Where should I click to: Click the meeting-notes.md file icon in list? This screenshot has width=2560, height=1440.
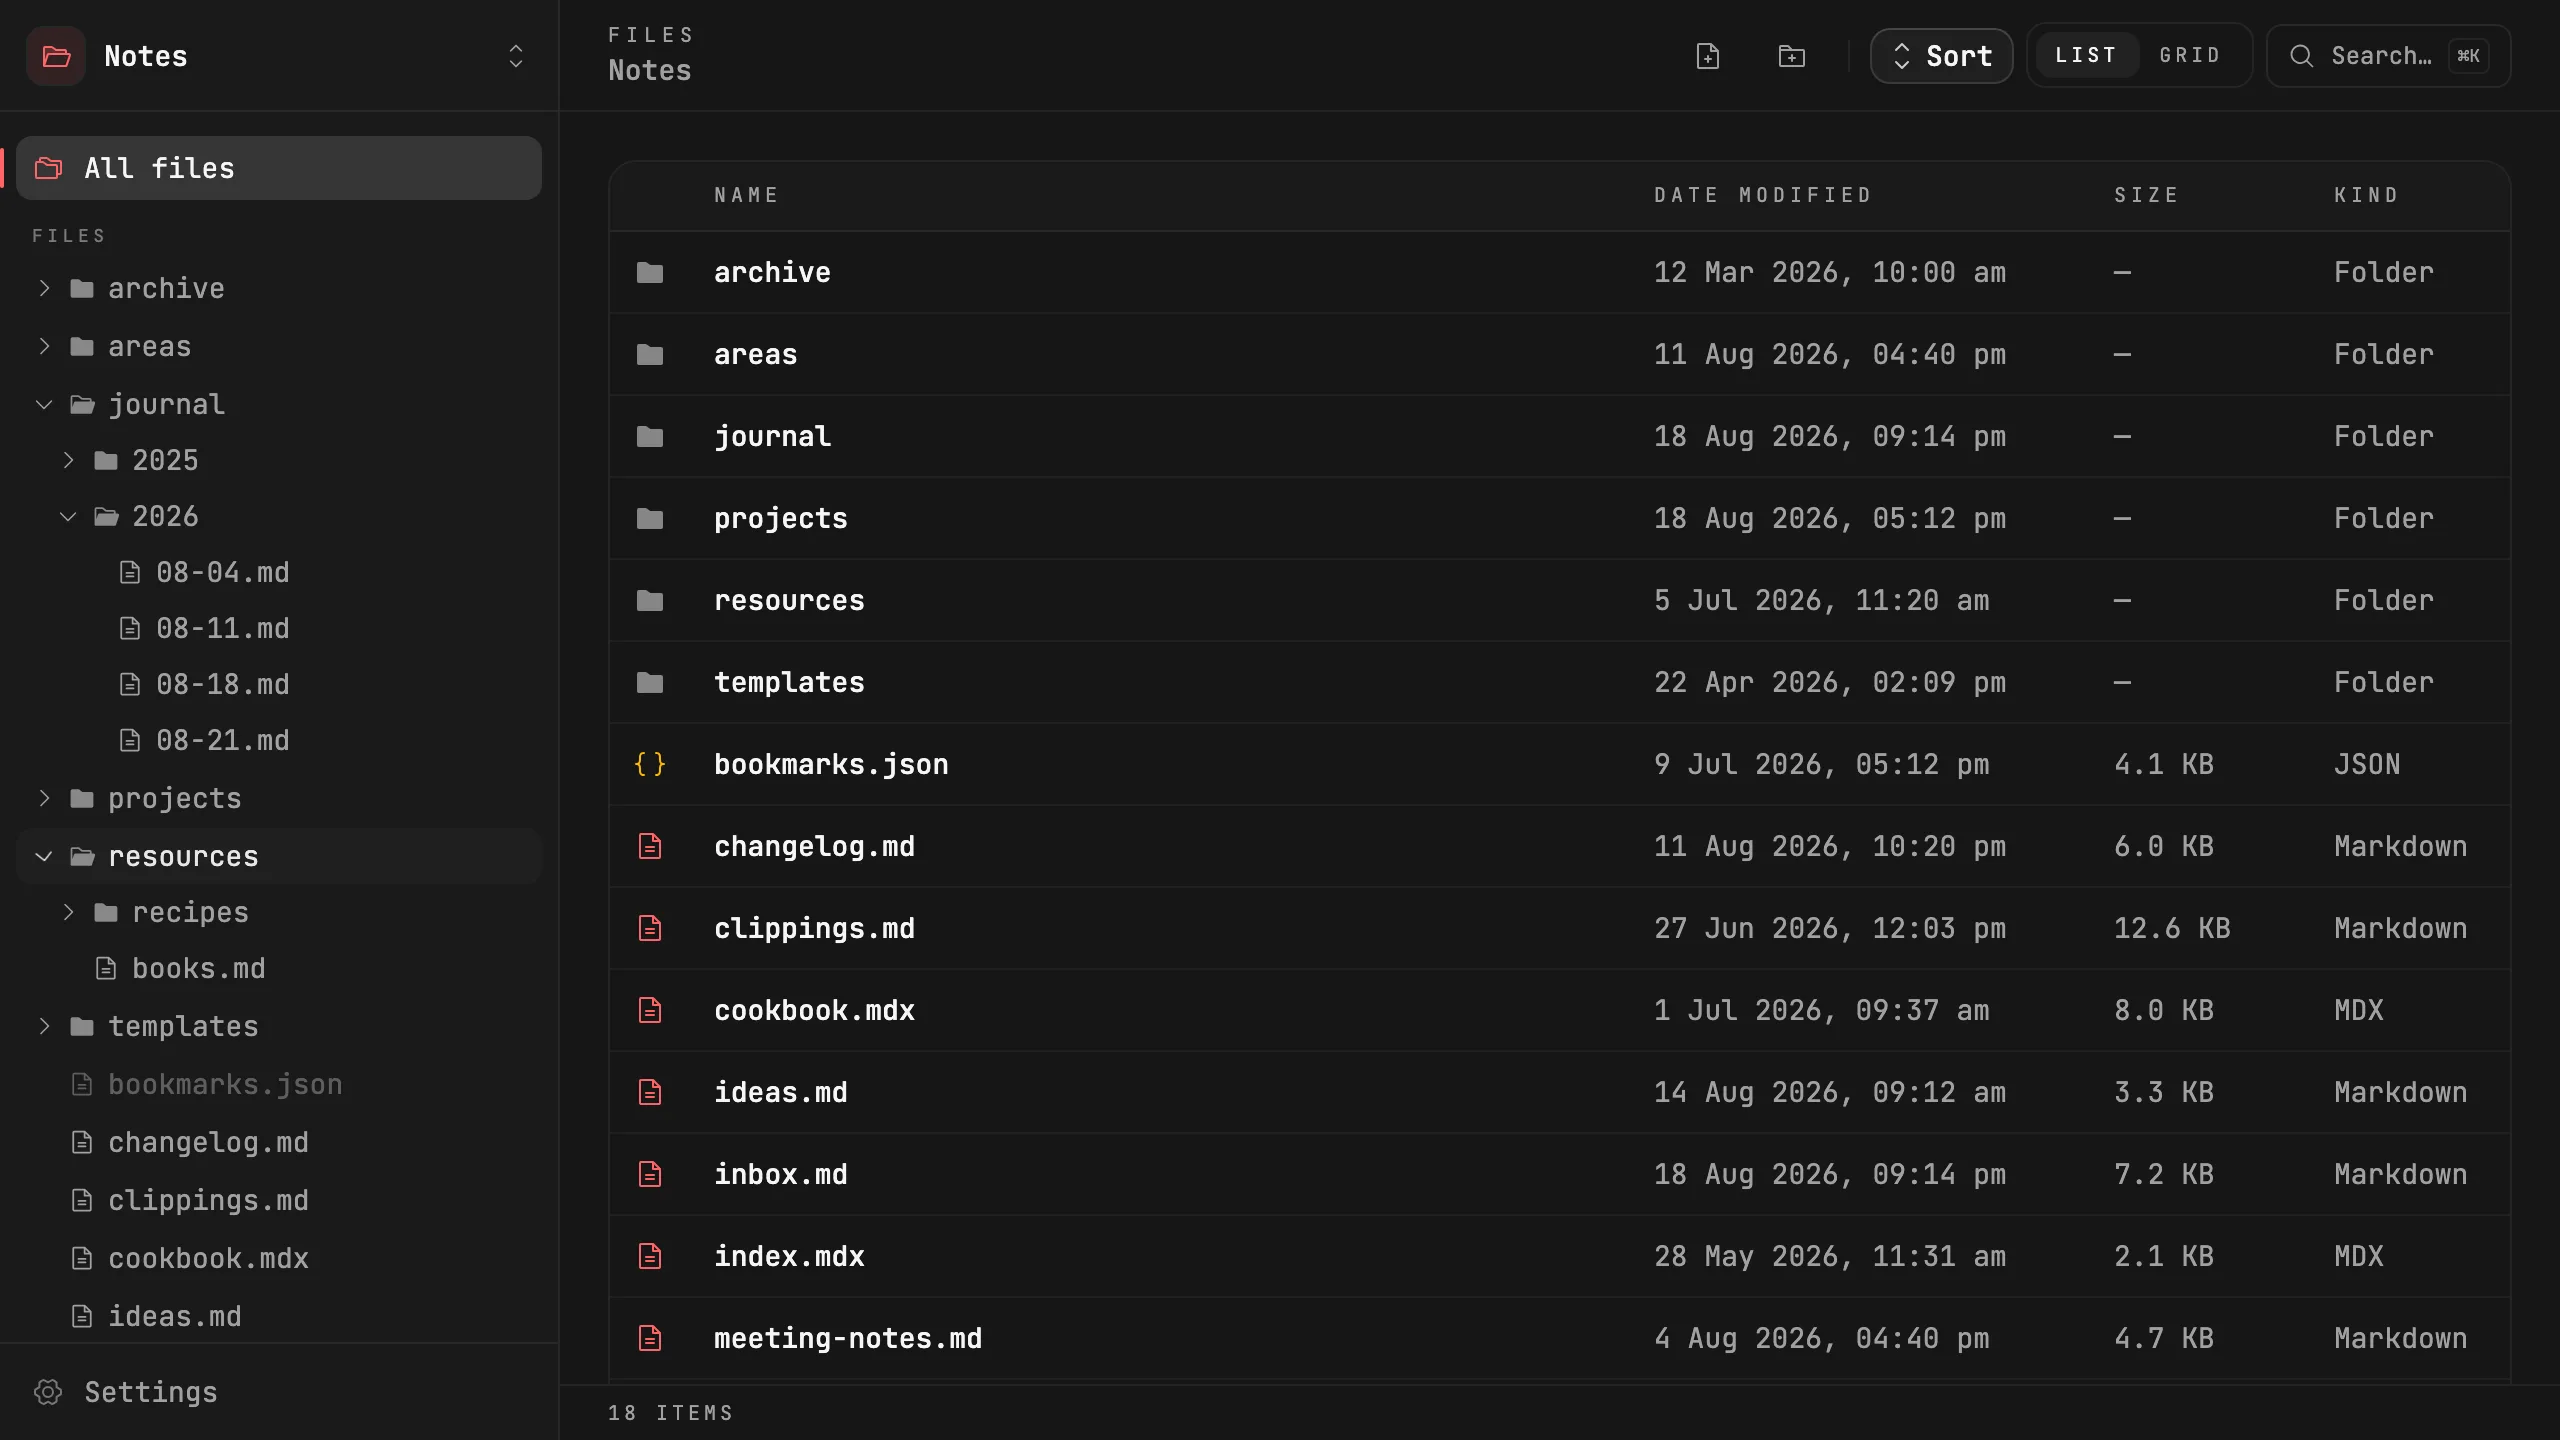(650, 1338)
